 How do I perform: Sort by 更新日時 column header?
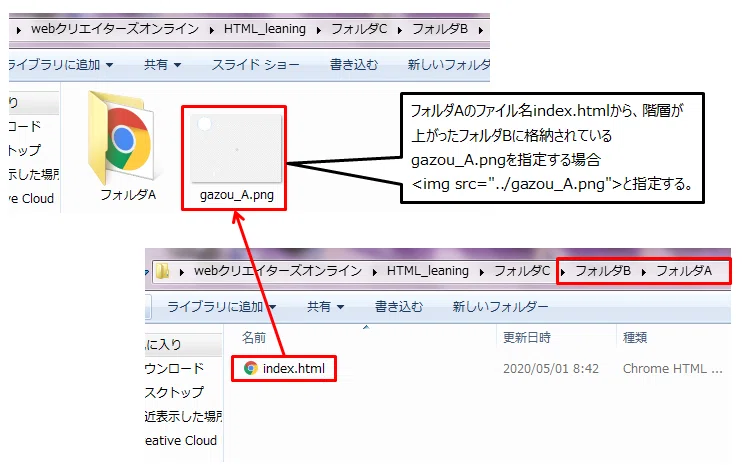(x=526, y=337)
